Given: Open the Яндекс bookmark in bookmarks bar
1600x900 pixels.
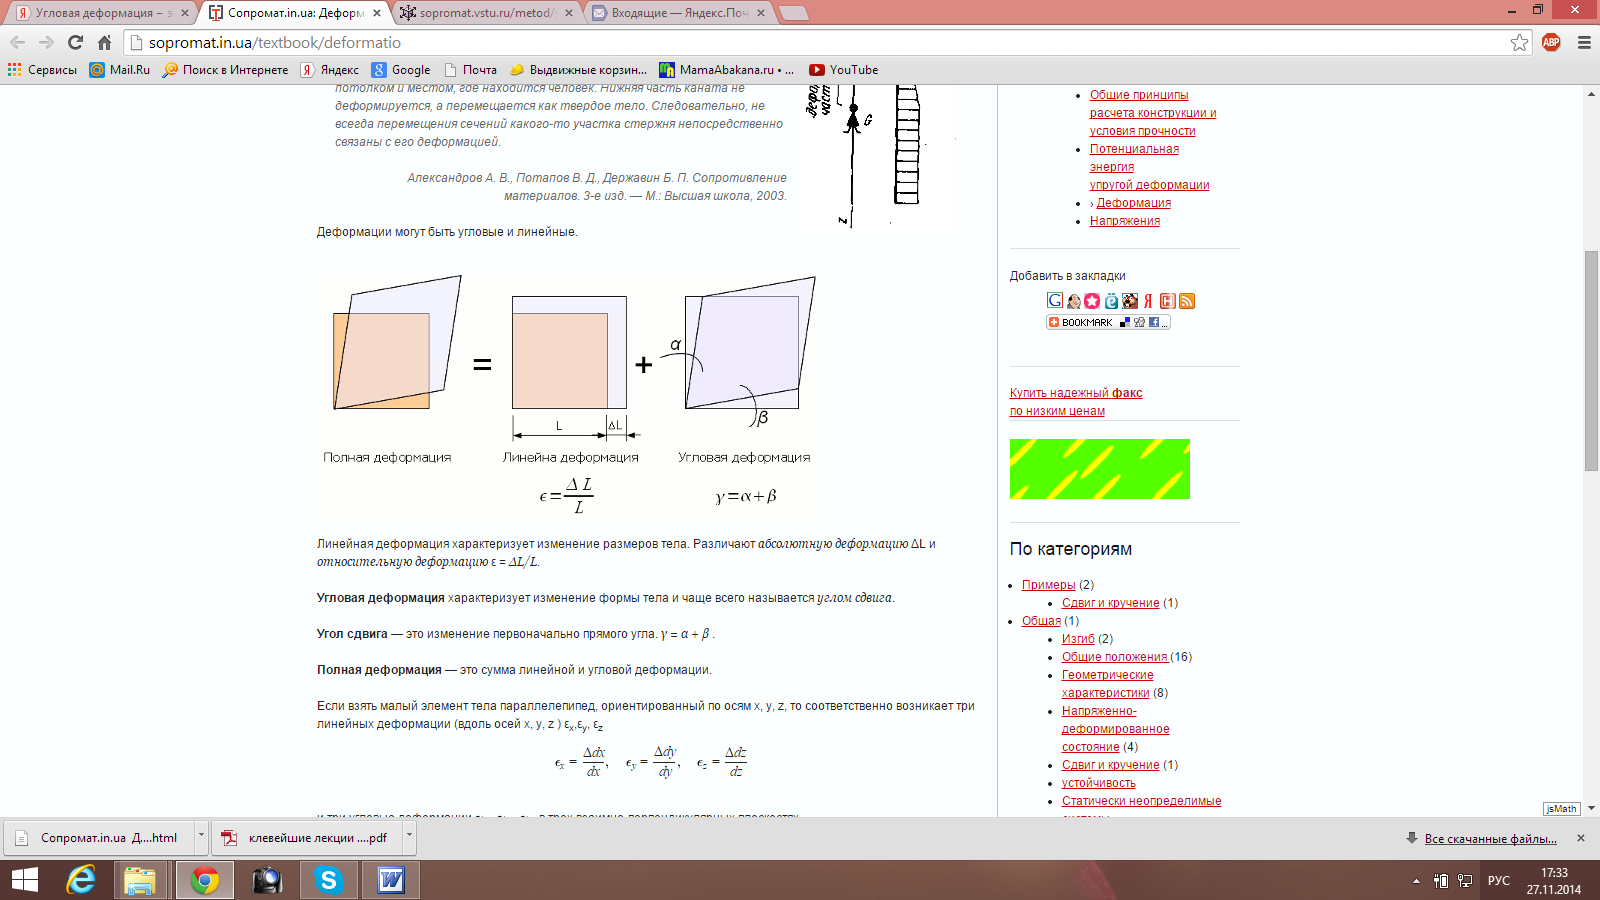Looking at the screenshot, I should [330, 70].
